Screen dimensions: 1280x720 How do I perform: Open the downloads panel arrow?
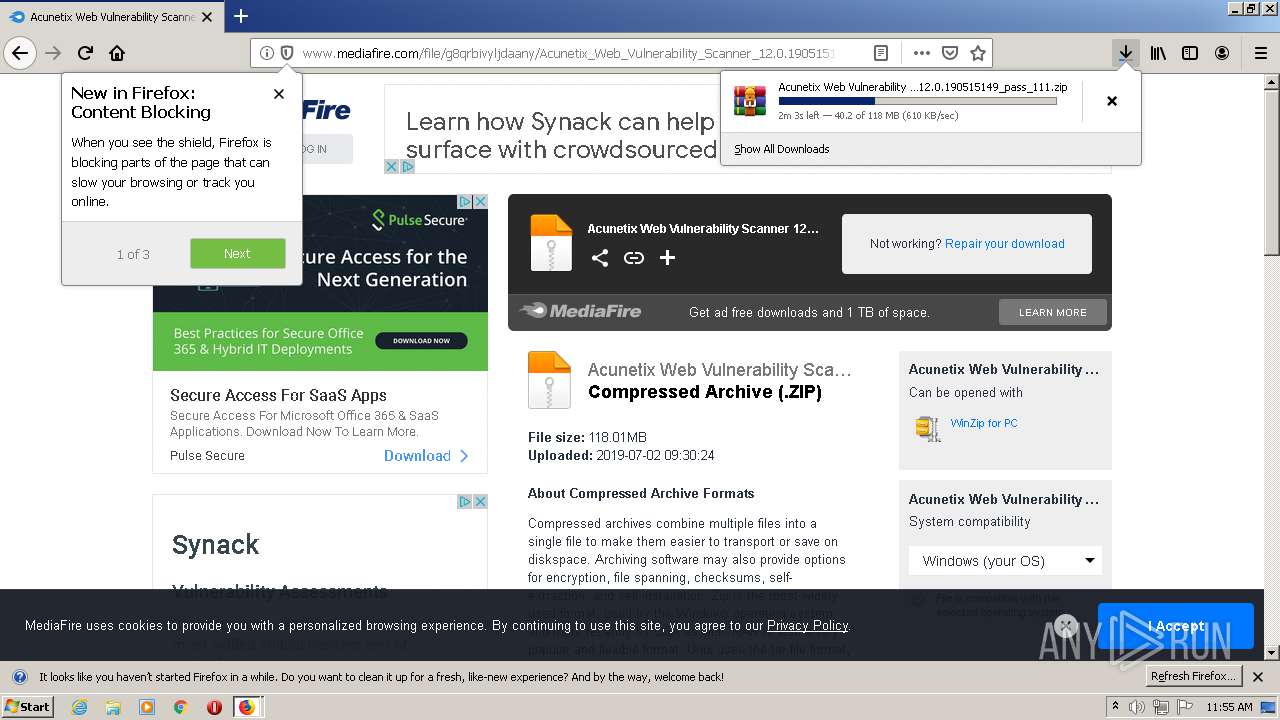click(1125, 53)
